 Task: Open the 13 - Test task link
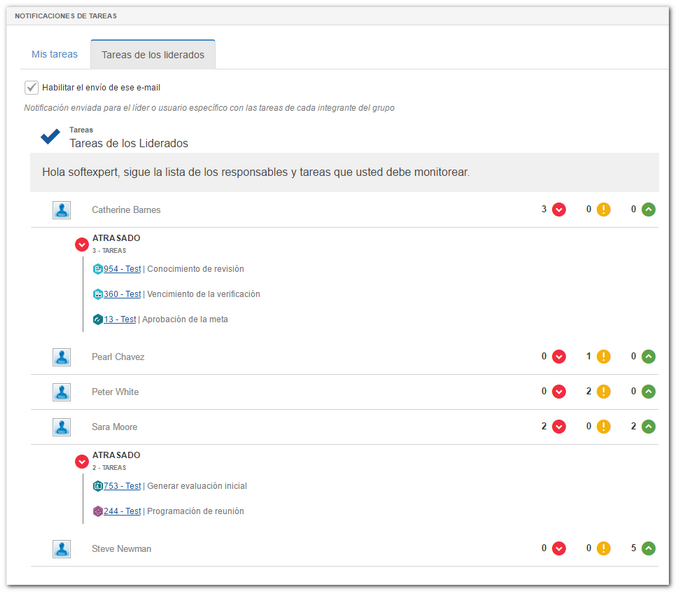(x=120, y=319)
